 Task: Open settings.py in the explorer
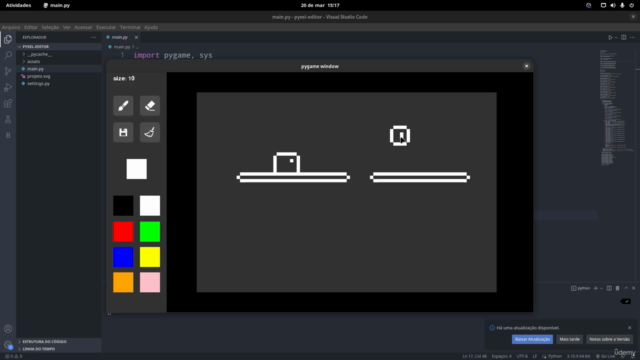[59, 83]
